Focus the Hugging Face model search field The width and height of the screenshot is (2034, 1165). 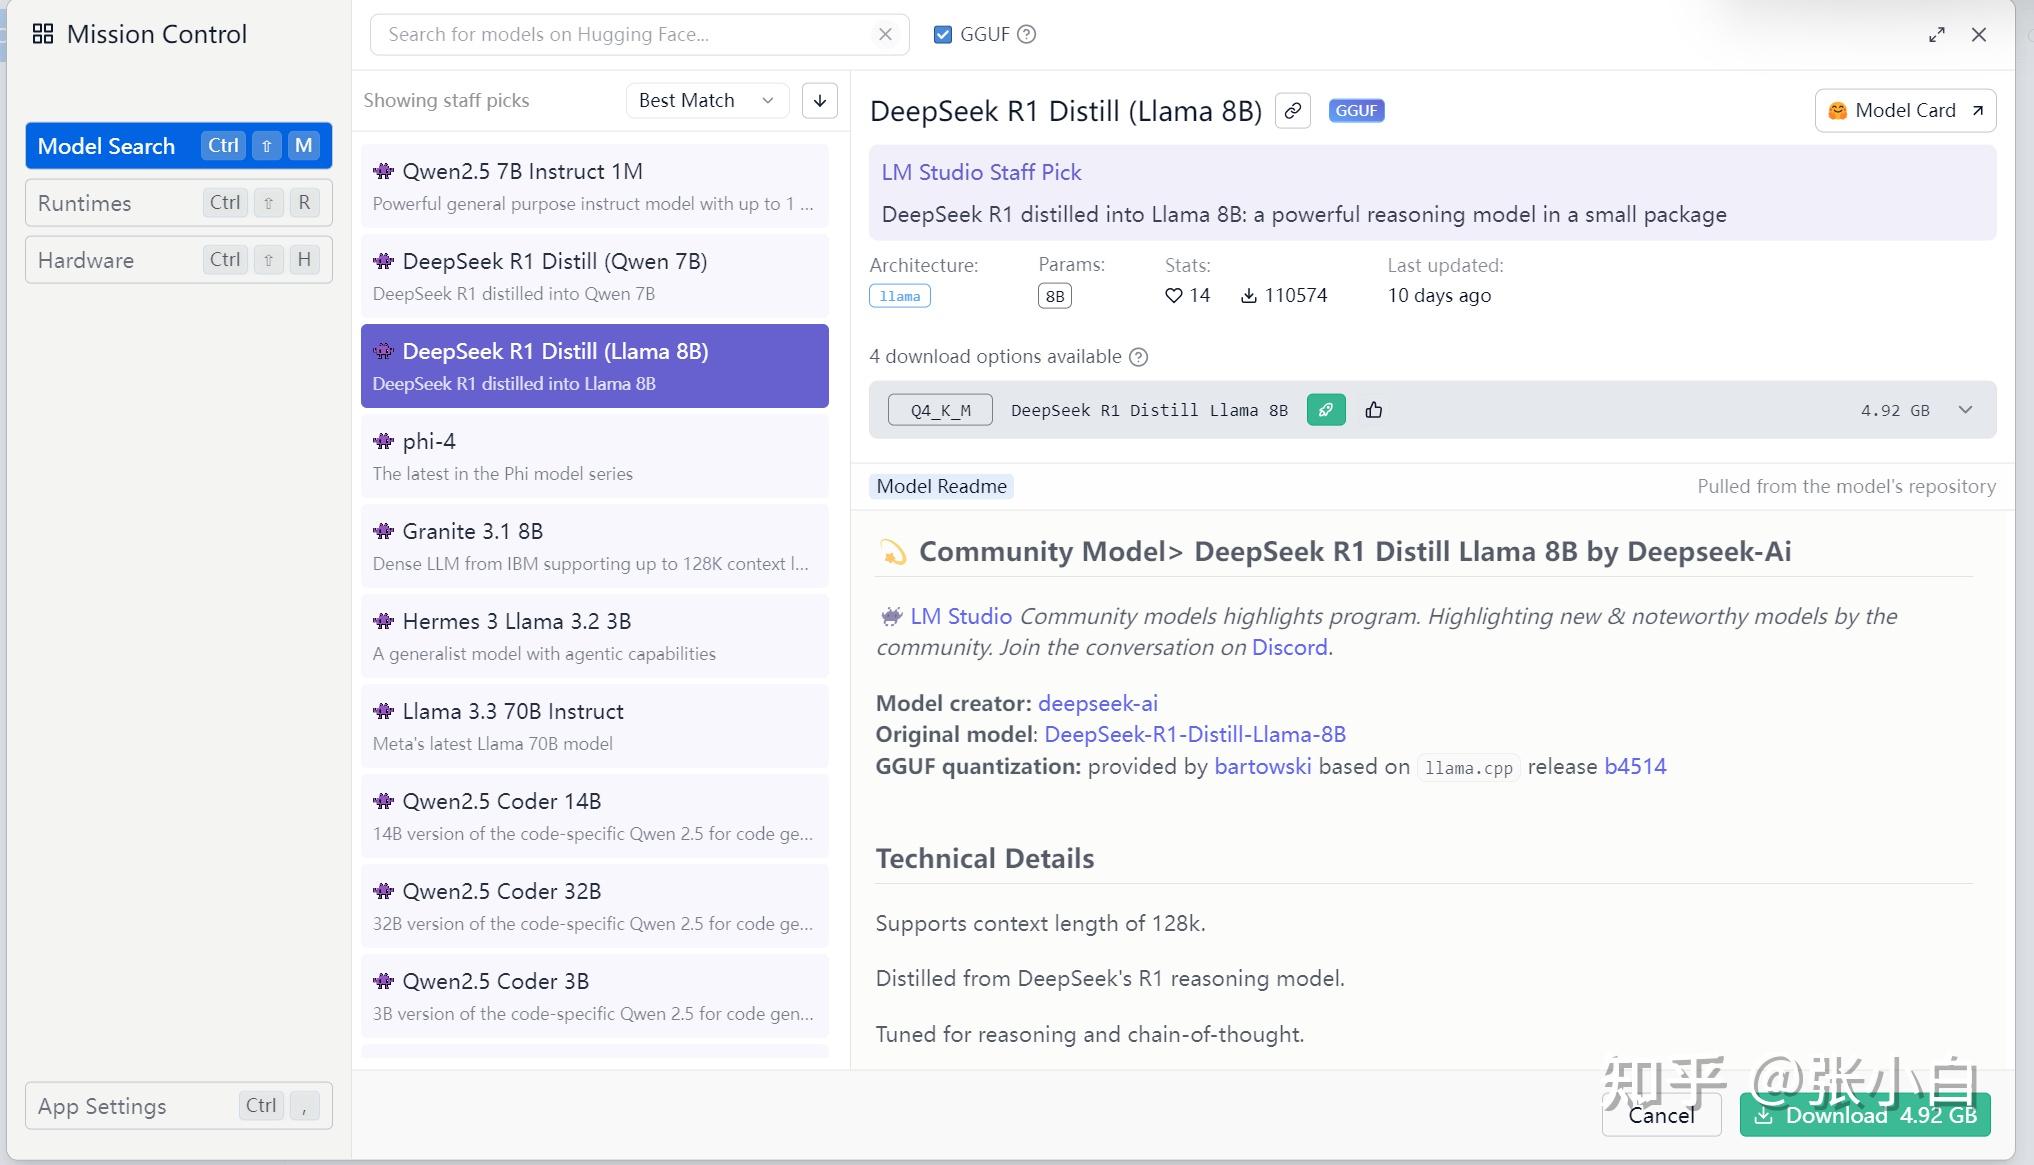pos(625,34)
